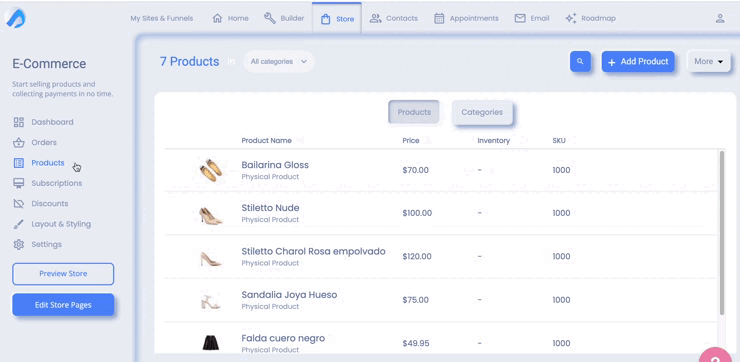This screenshot has height=362, width=740.
Task: Click the Stiletto Nude product thumbnail
Action: click(x=210, y=215)
